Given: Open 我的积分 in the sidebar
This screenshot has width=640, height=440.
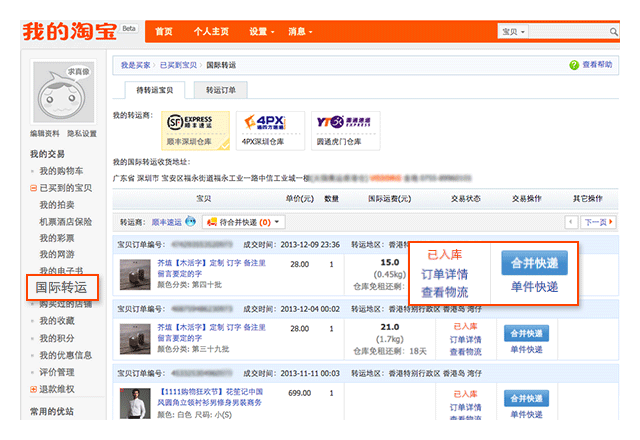Looking at the screenshot, I should point(57,338).
